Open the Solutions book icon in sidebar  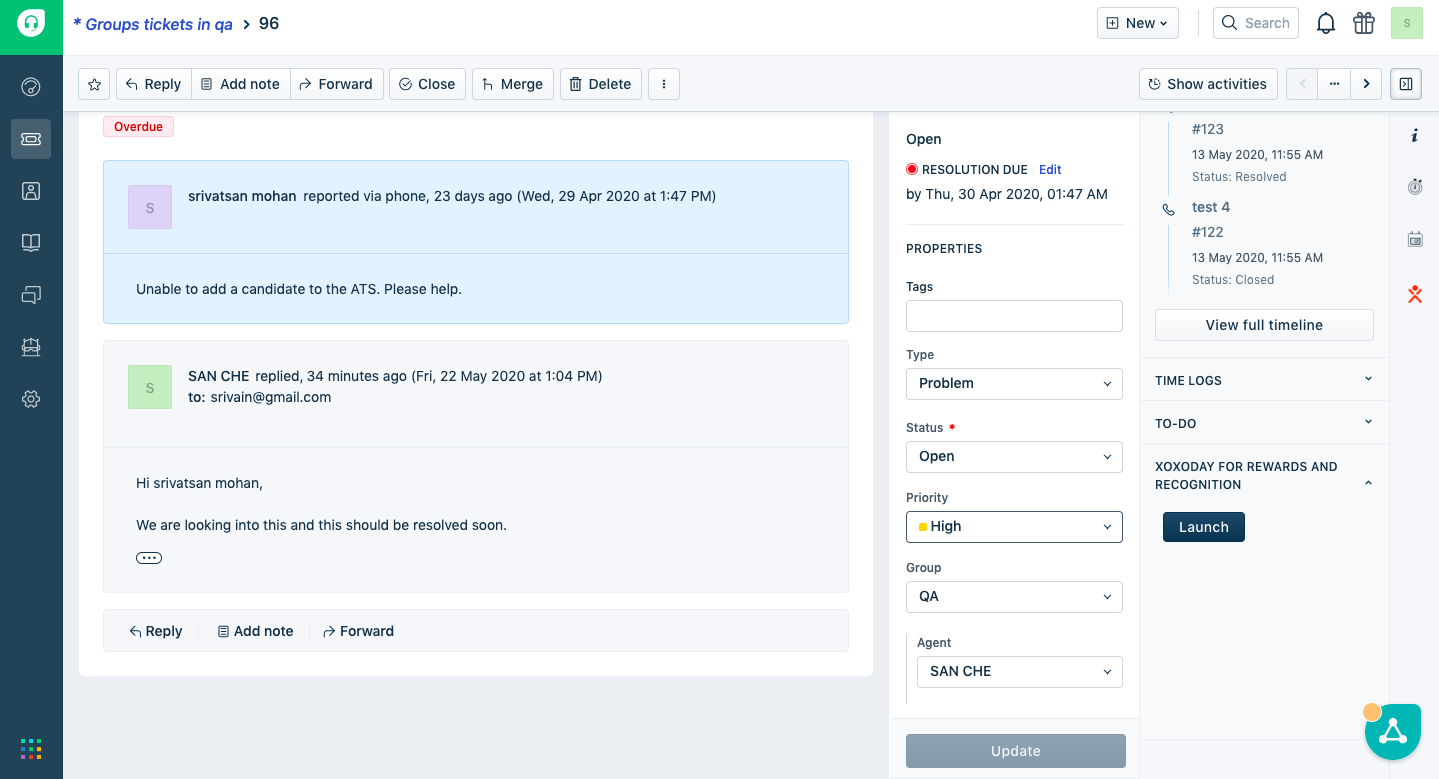31,243
